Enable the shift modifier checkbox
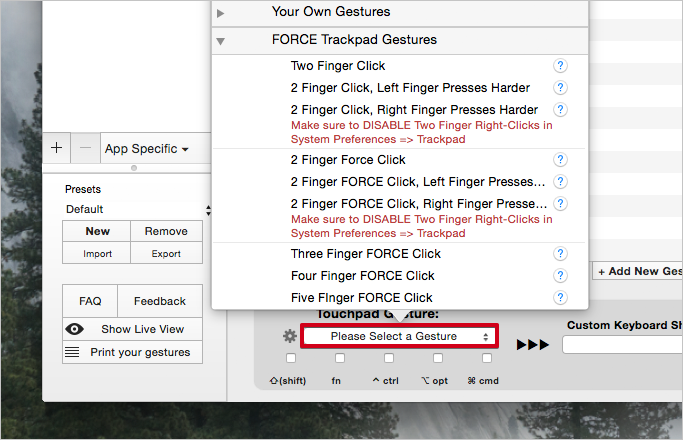Screen dimensions: 683x440 291,358
